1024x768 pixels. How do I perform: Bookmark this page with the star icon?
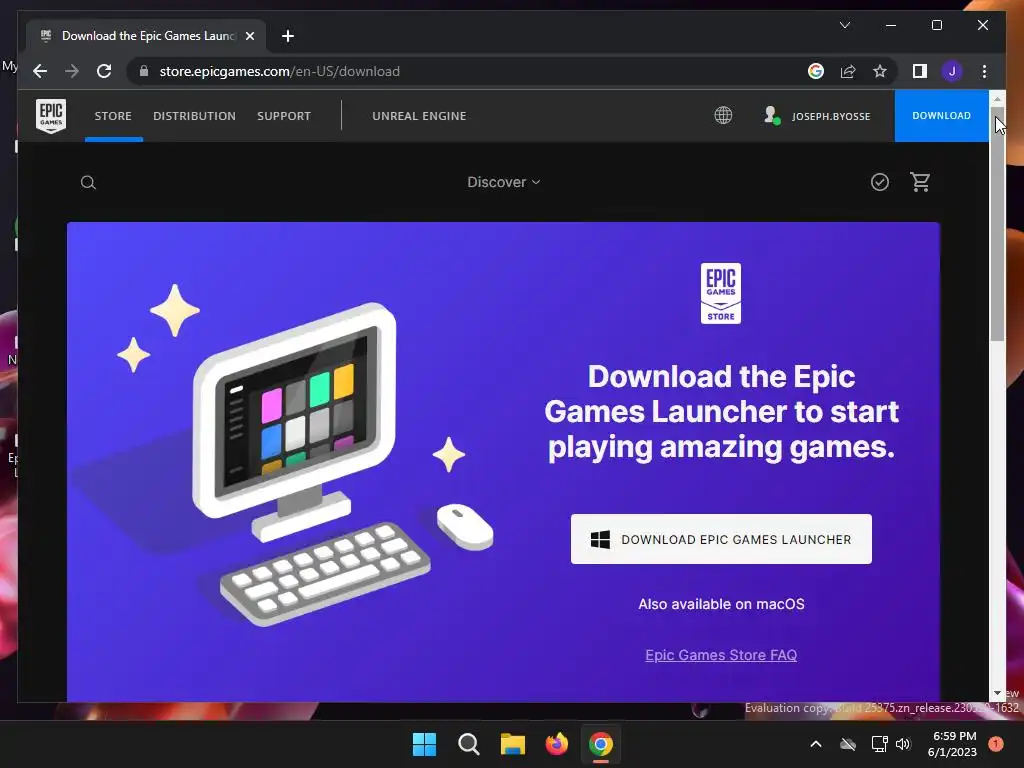tap(880, 71)
